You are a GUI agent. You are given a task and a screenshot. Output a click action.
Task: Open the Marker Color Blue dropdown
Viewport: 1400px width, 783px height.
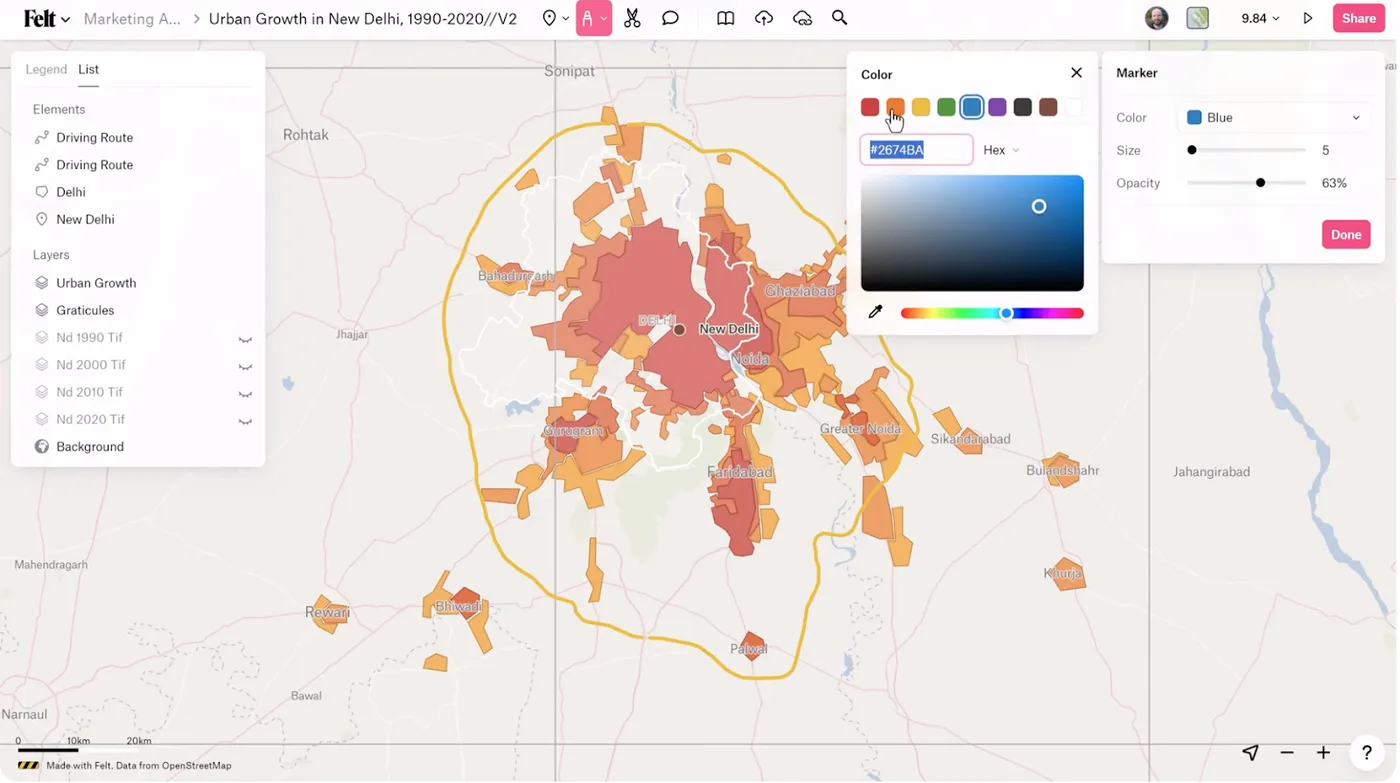[1273, 118]
